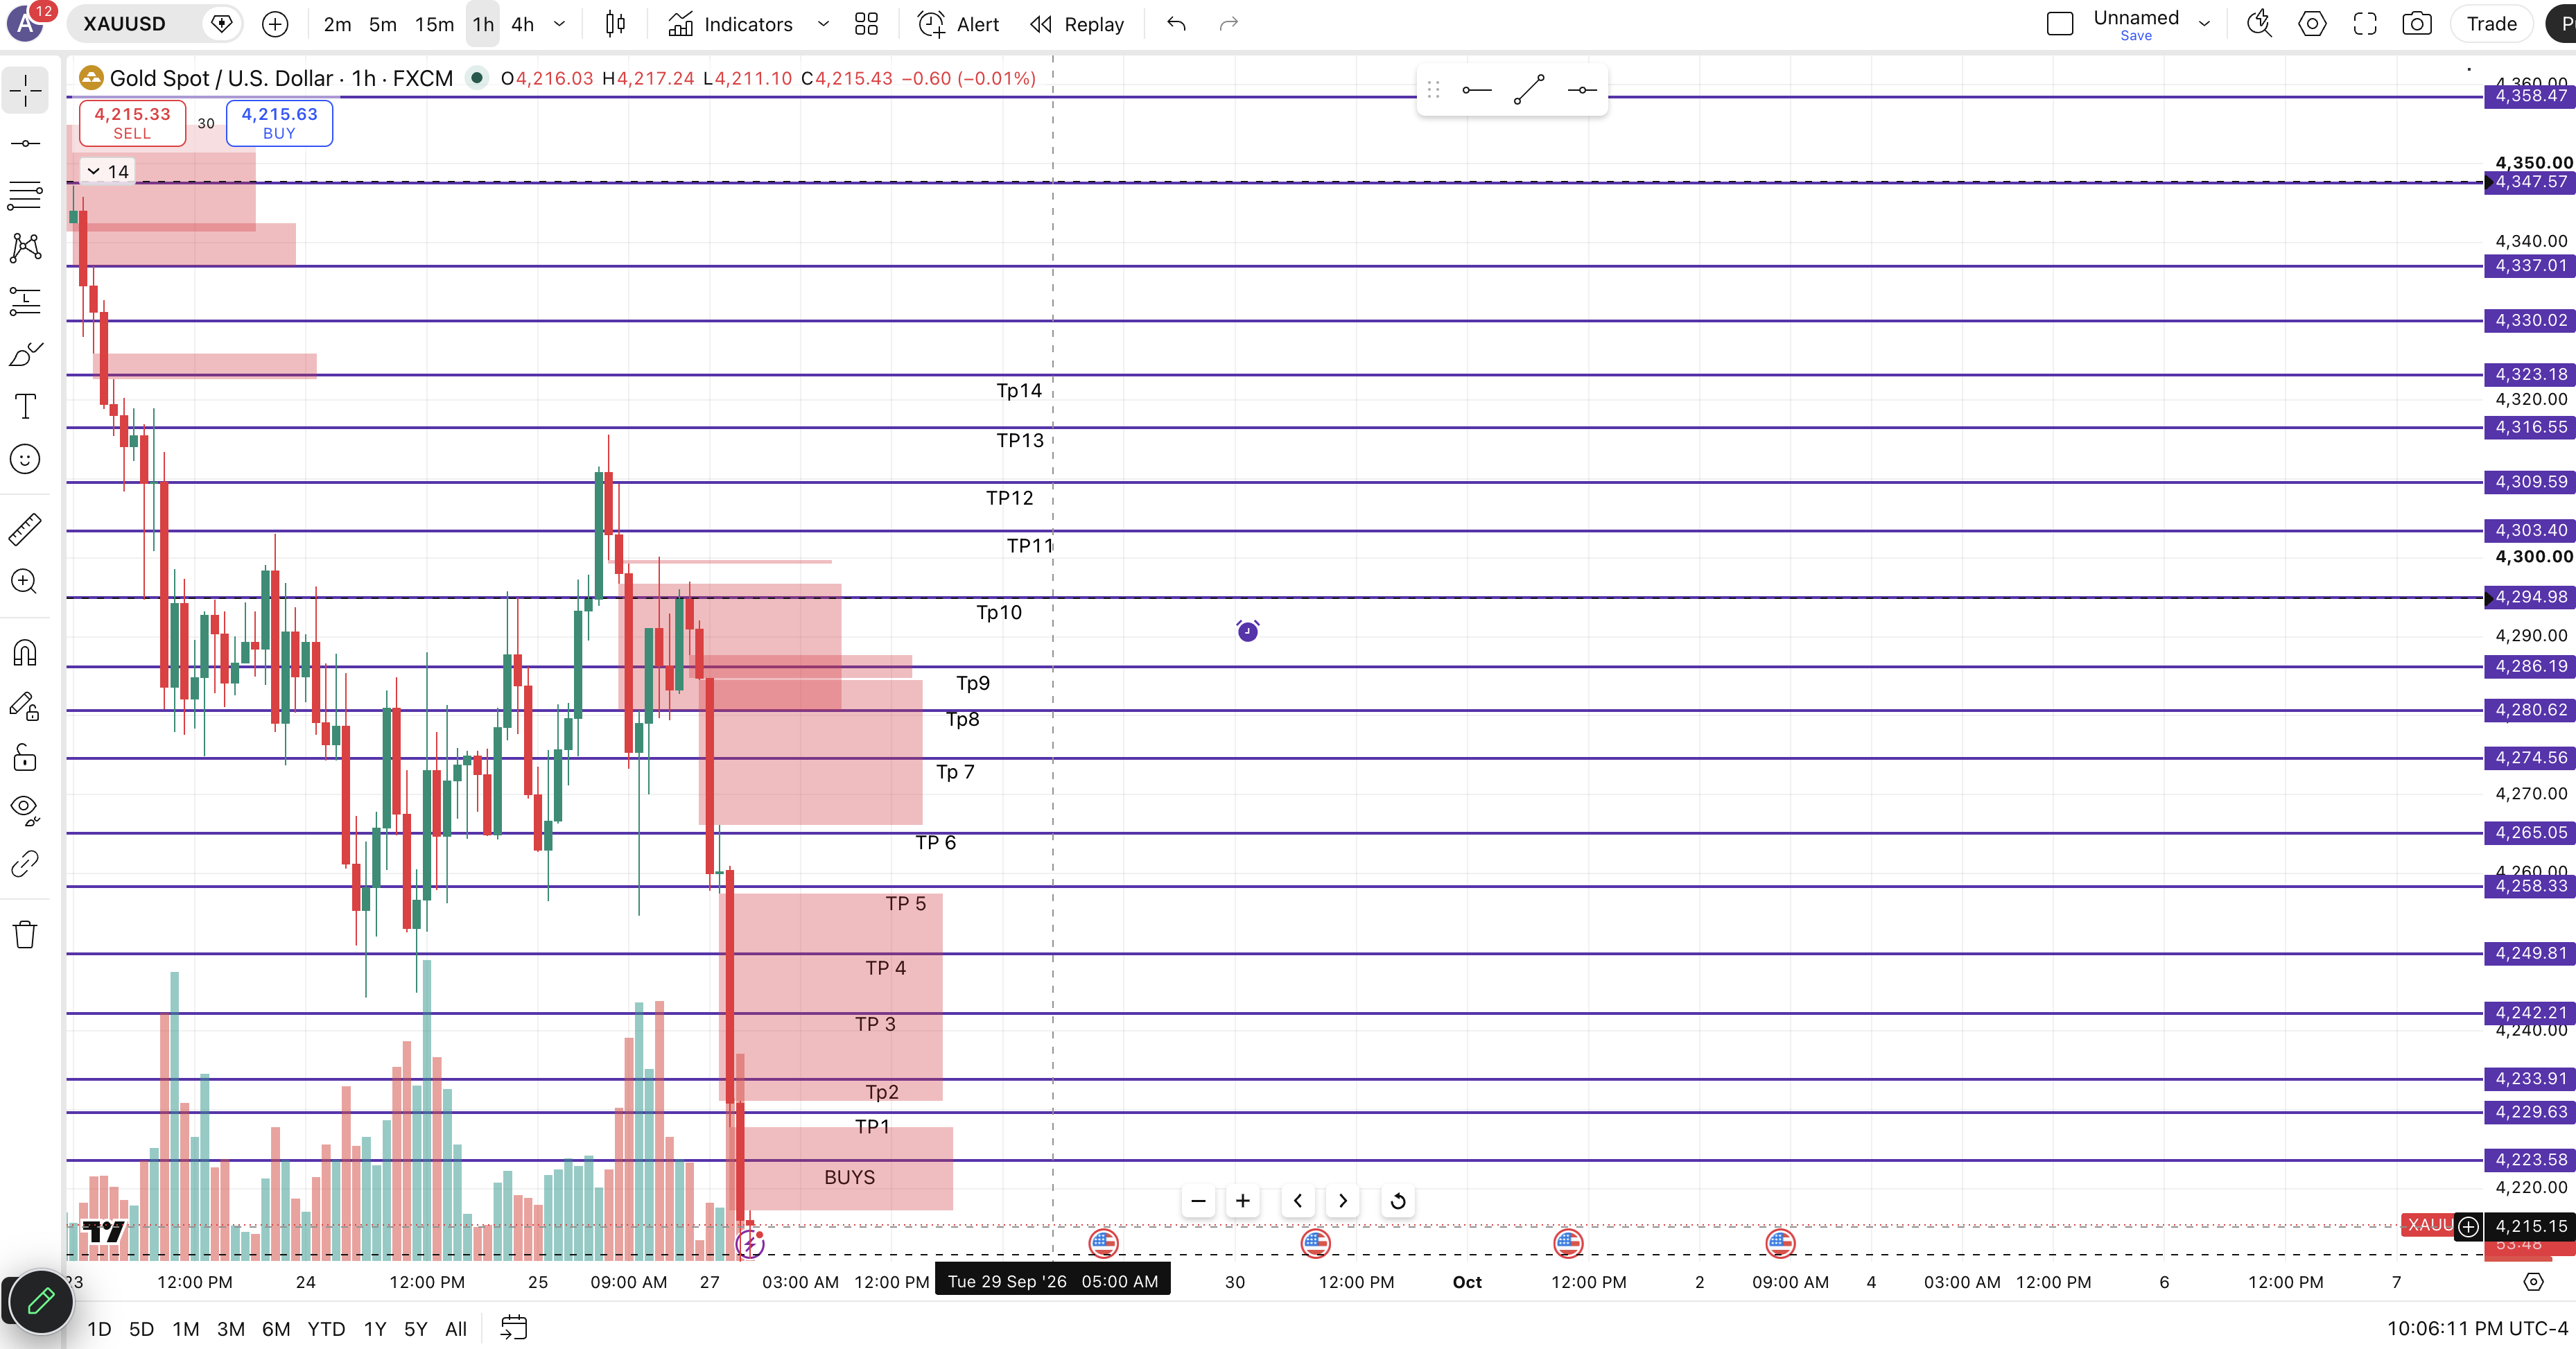The image size is (2576, 1349).
Task: Select the 4h timeframe
Action: coord(522,24)
